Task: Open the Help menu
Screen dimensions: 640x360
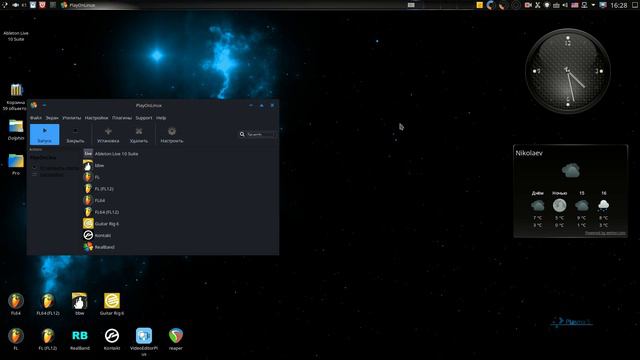Action: click(161, 118)
